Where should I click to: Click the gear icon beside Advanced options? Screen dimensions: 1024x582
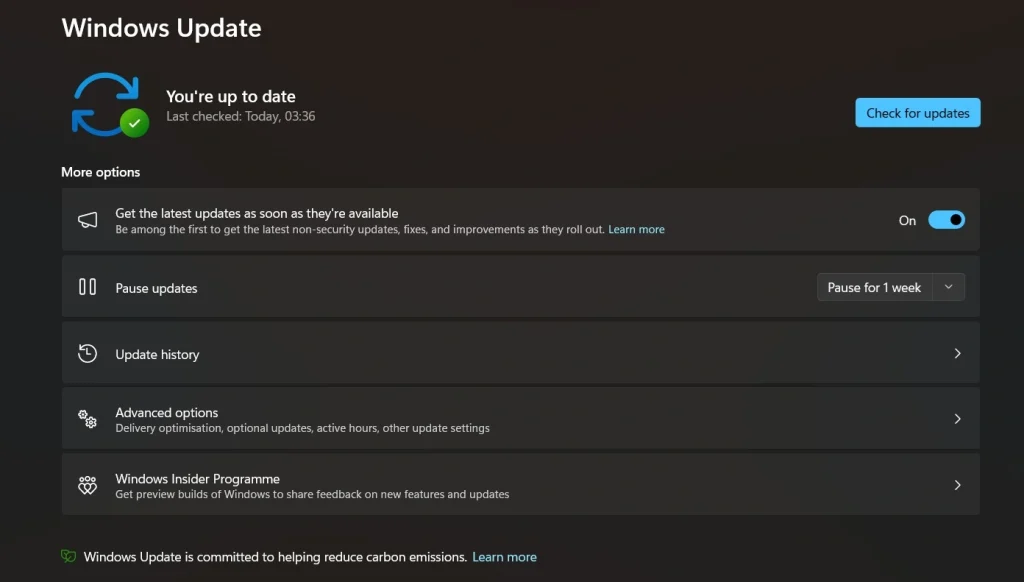tap(88, 419)
